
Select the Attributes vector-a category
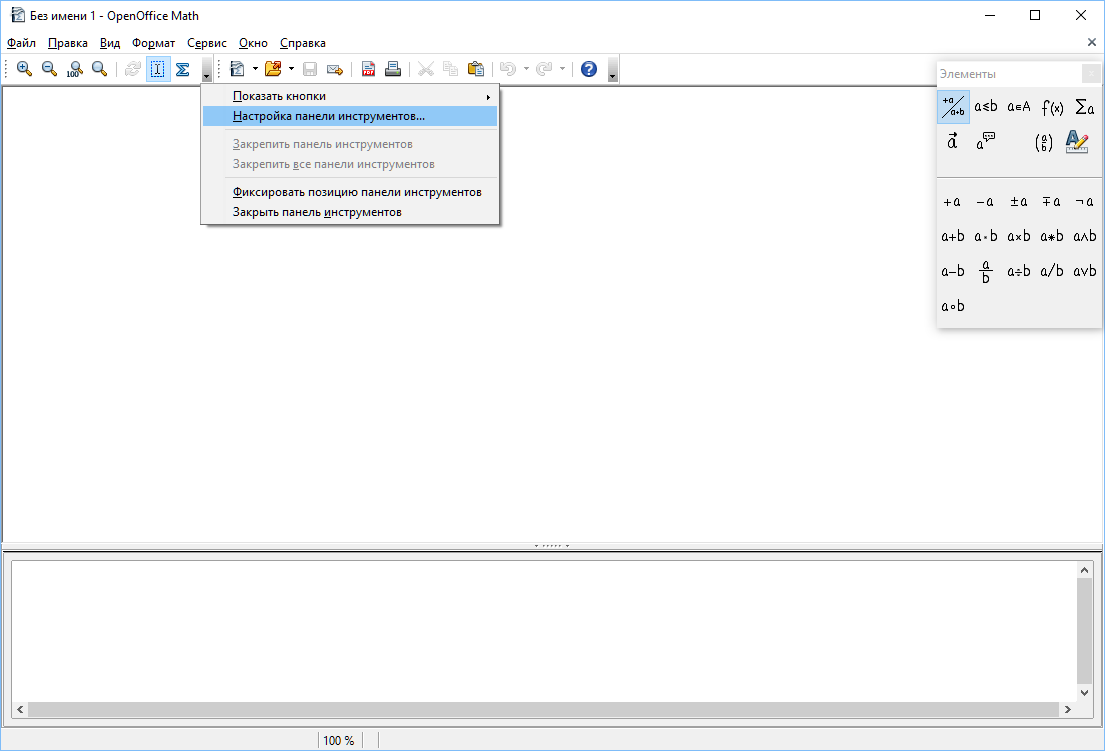(x=953, y=142)
